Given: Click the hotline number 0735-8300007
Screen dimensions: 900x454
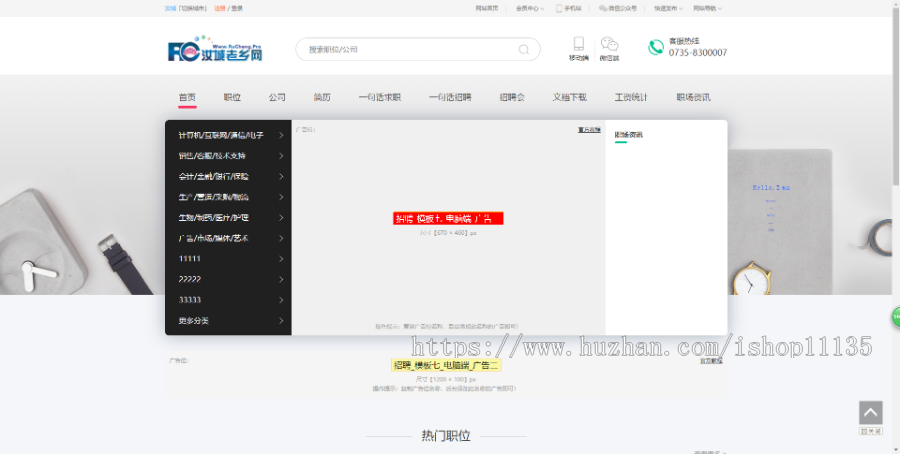Looking at the screenshot, I should click(697, 53).
